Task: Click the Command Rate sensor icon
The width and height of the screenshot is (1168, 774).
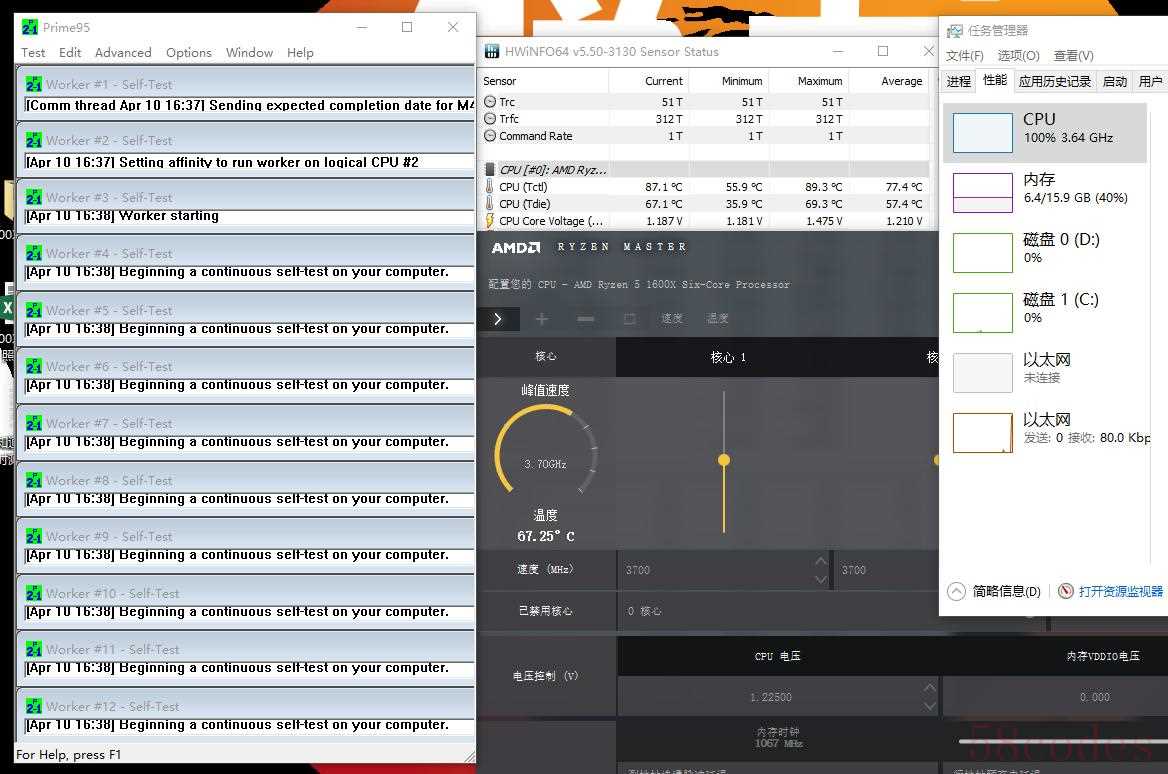Action: click(489, 136)
